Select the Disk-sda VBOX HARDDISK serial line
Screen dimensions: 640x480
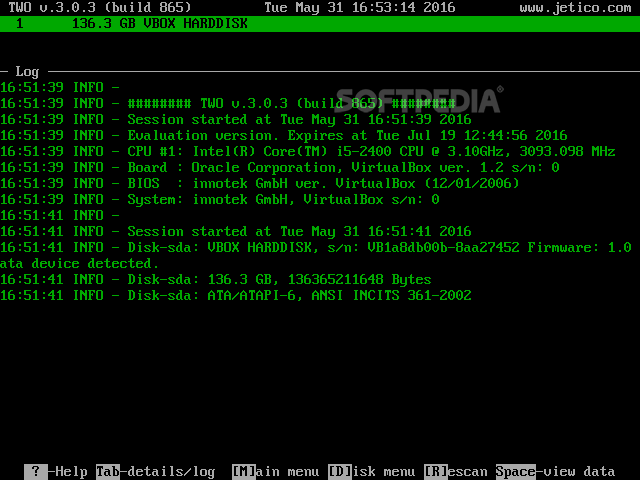click(x=316, y=247)
